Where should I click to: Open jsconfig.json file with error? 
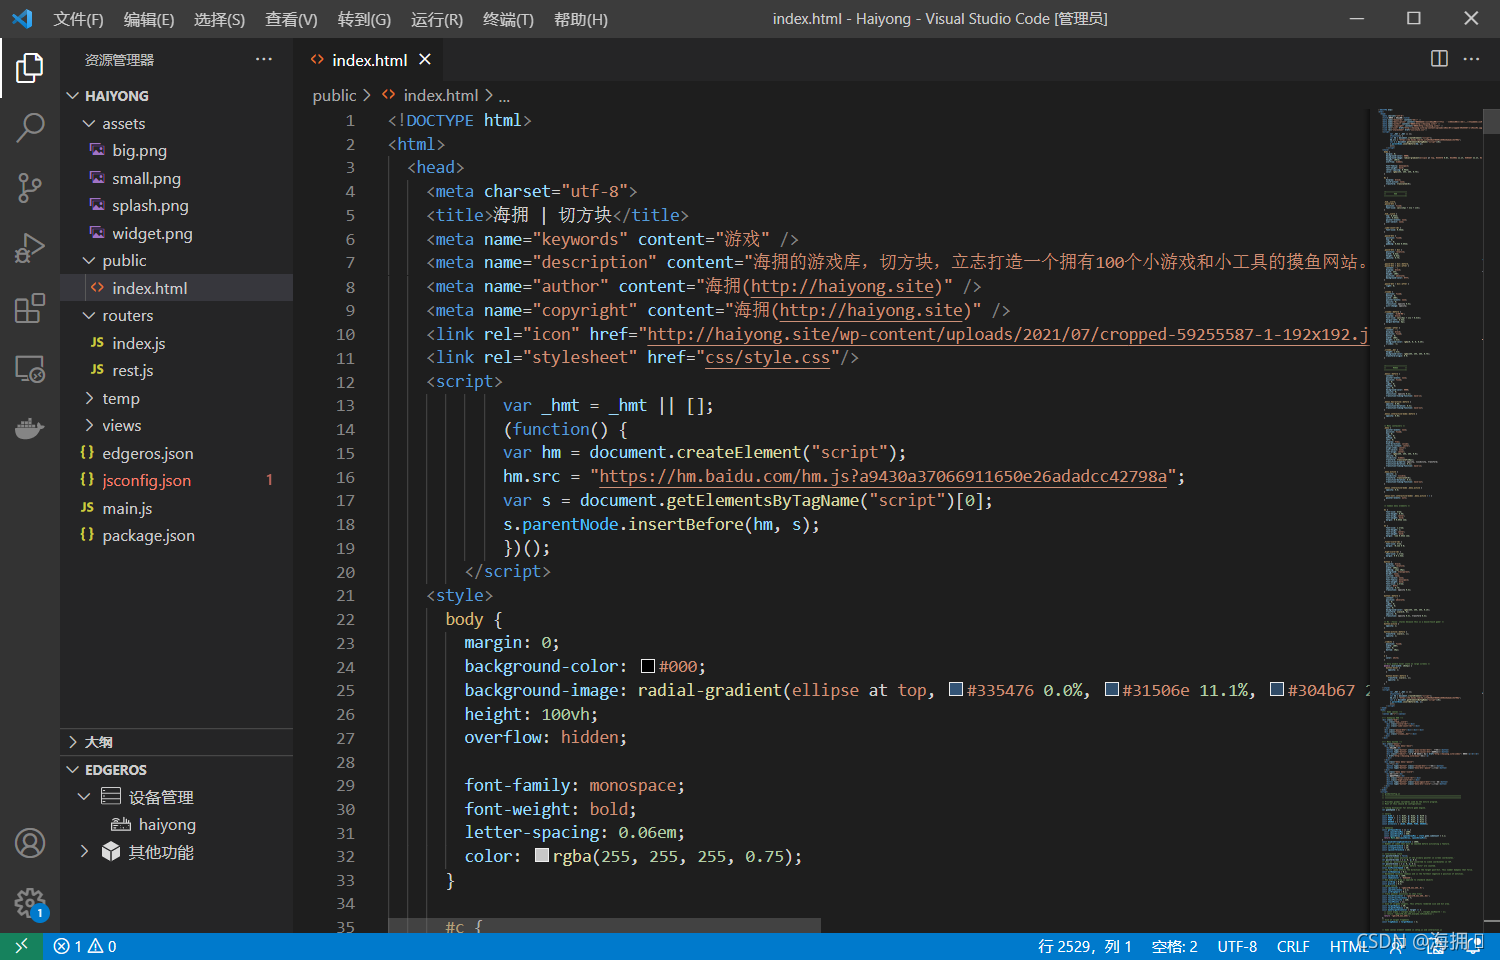click(147, 480)
